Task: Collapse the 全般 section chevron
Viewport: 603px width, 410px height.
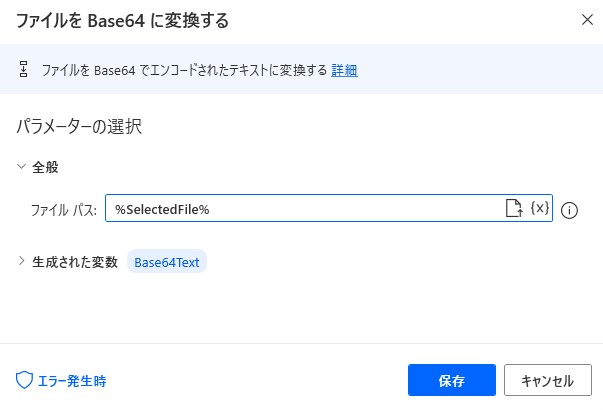Action: [x=22, y=167]
